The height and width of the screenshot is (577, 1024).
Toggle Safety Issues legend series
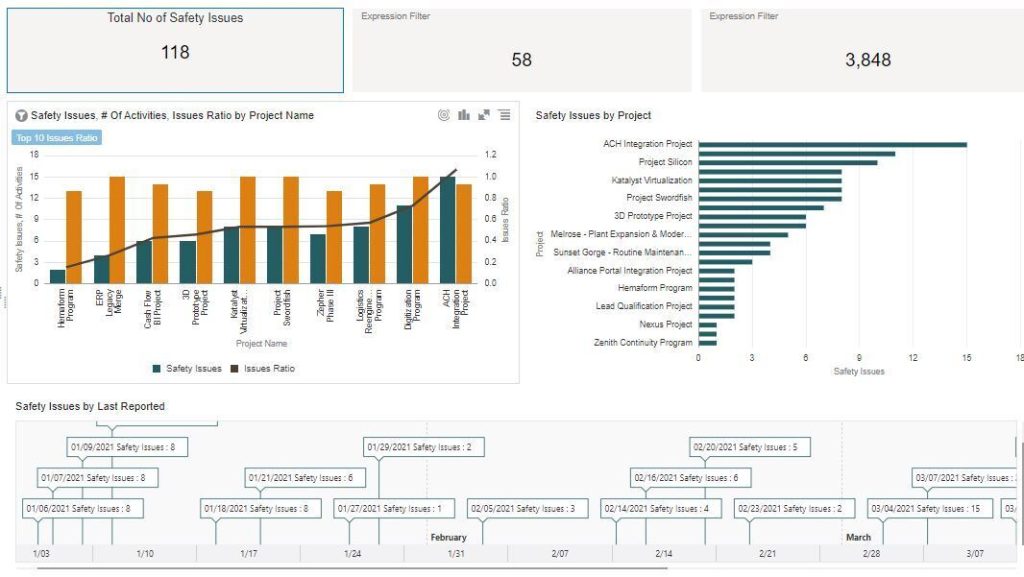coord(187,369)
